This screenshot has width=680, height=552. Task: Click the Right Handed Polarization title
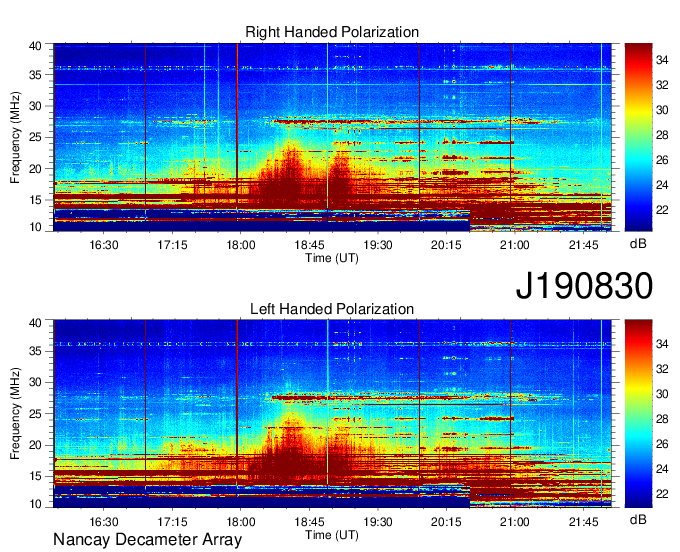(332, 32)
